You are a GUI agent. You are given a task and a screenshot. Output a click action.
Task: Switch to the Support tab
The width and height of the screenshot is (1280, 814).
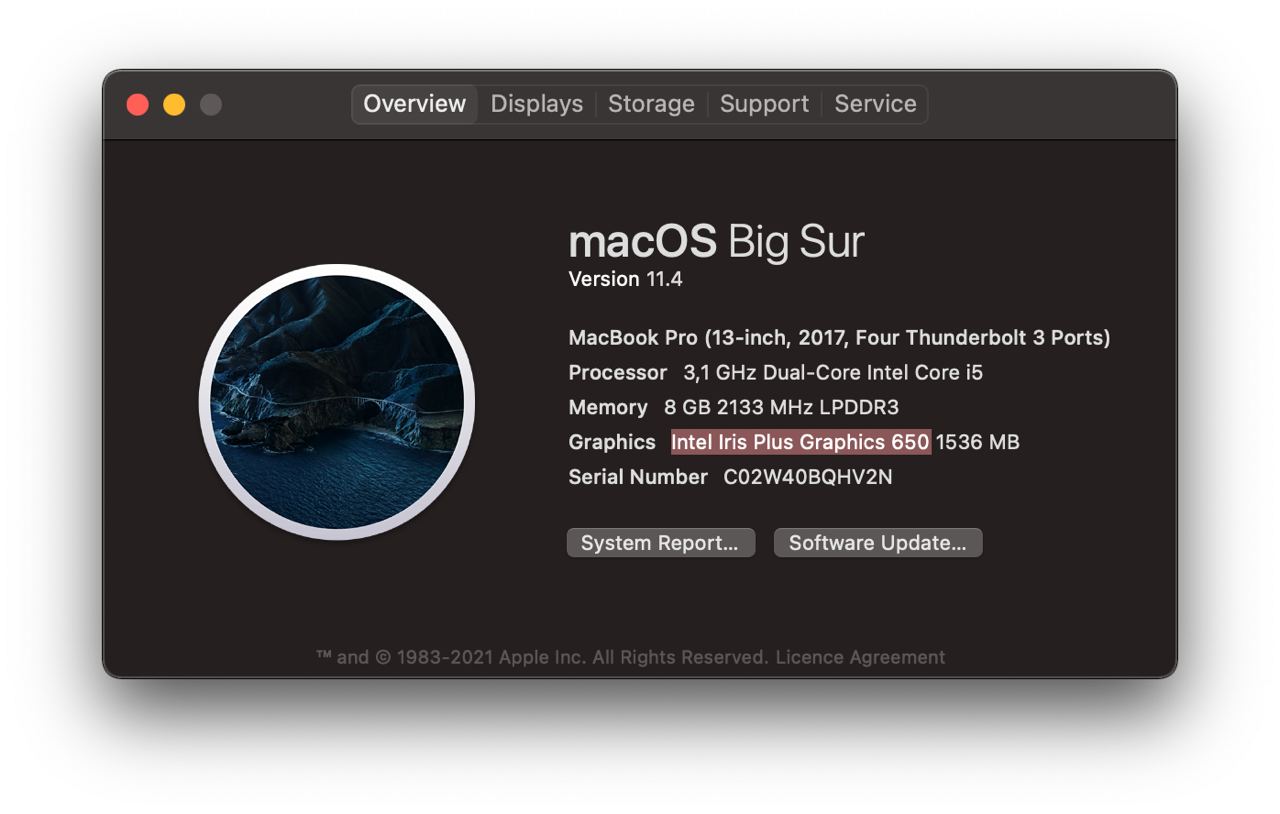tap(764, 104)
